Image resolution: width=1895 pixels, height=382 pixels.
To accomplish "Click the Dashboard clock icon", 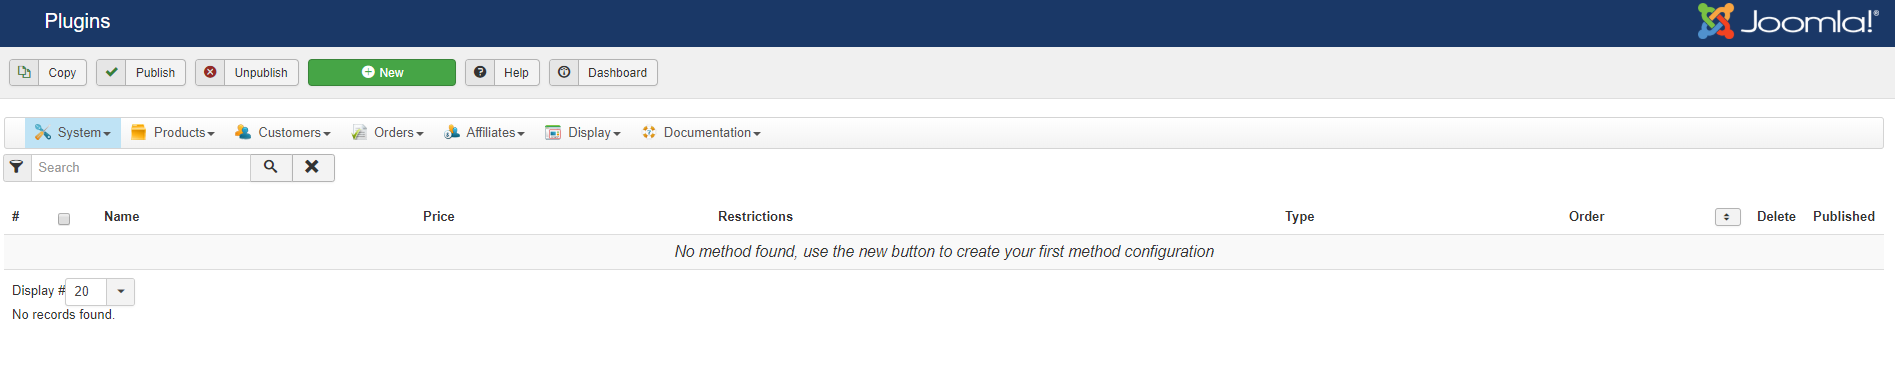I will 564,72.
